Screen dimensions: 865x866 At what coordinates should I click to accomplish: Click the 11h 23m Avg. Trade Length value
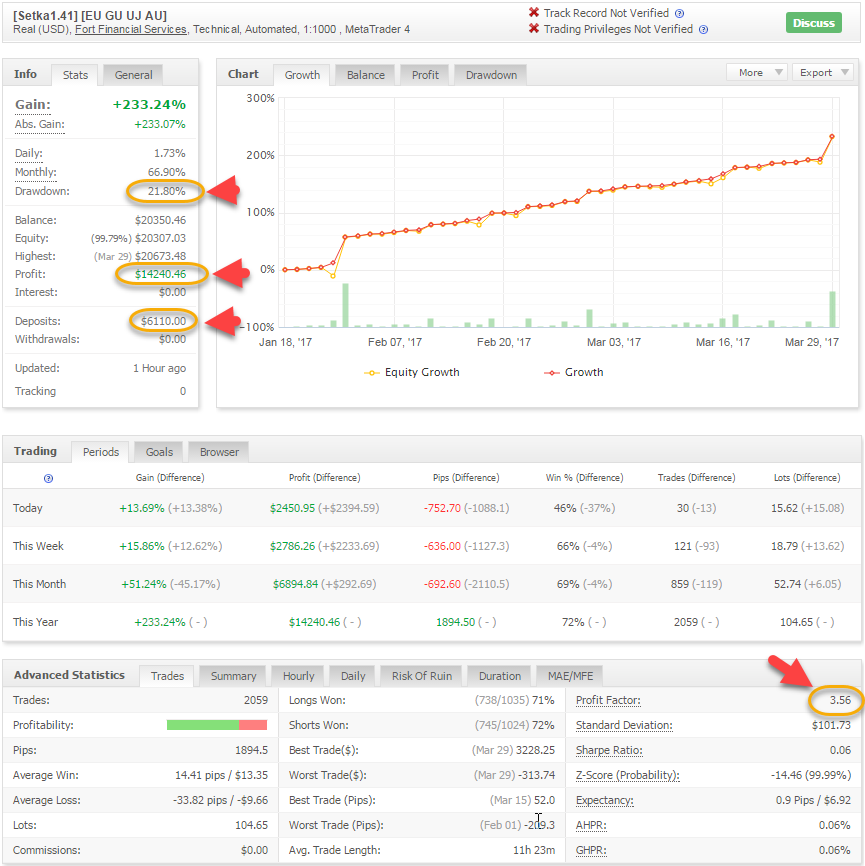click(x=534, y=850)
